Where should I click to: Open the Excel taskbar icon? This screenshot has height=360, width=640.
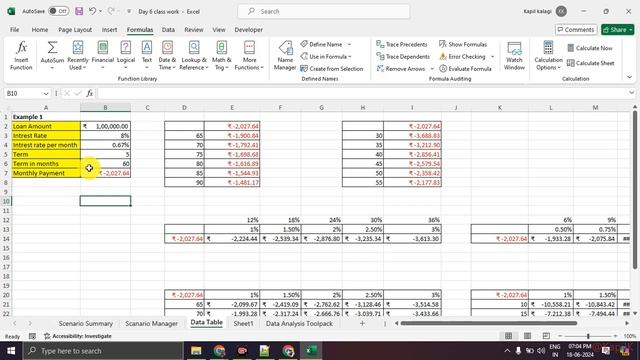[x=311, y=351]
